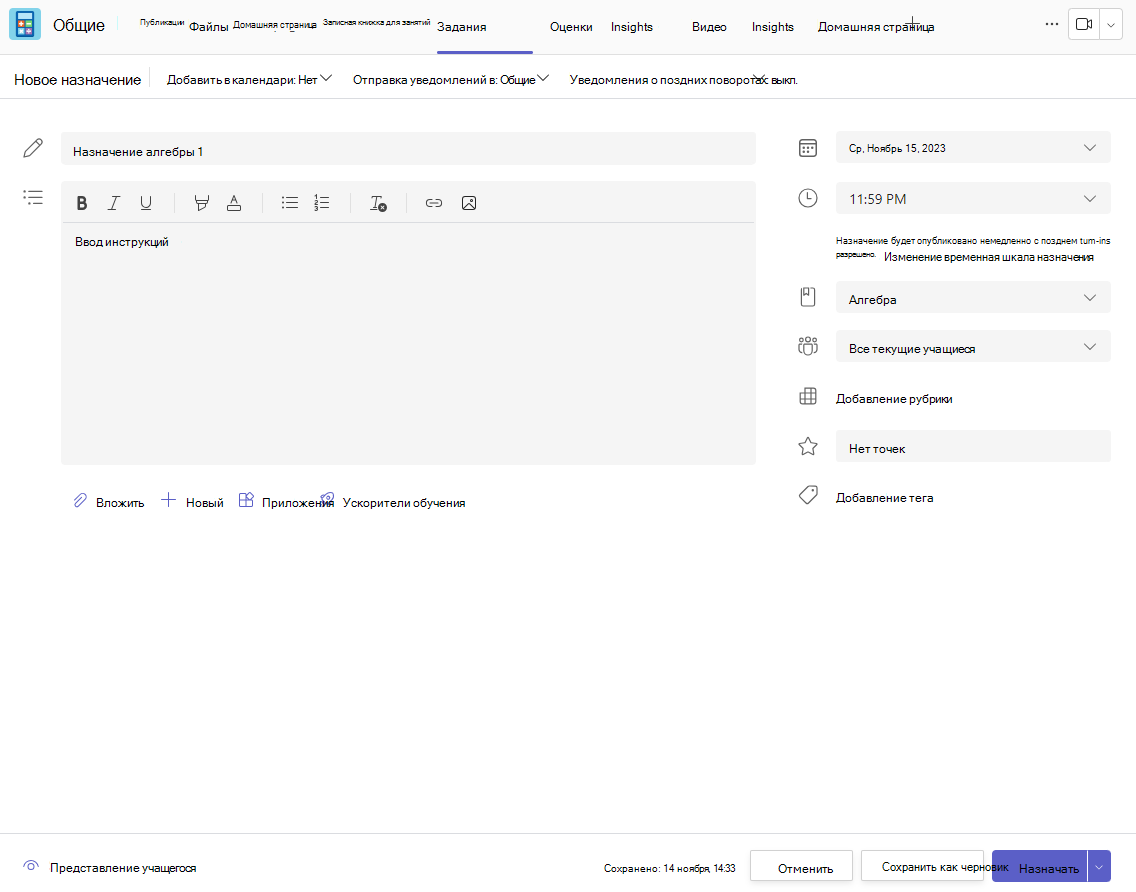The width and height of the screenshot is (1136, 892).
Task: Click the underline text icon
Action: (x=146, y=204)
